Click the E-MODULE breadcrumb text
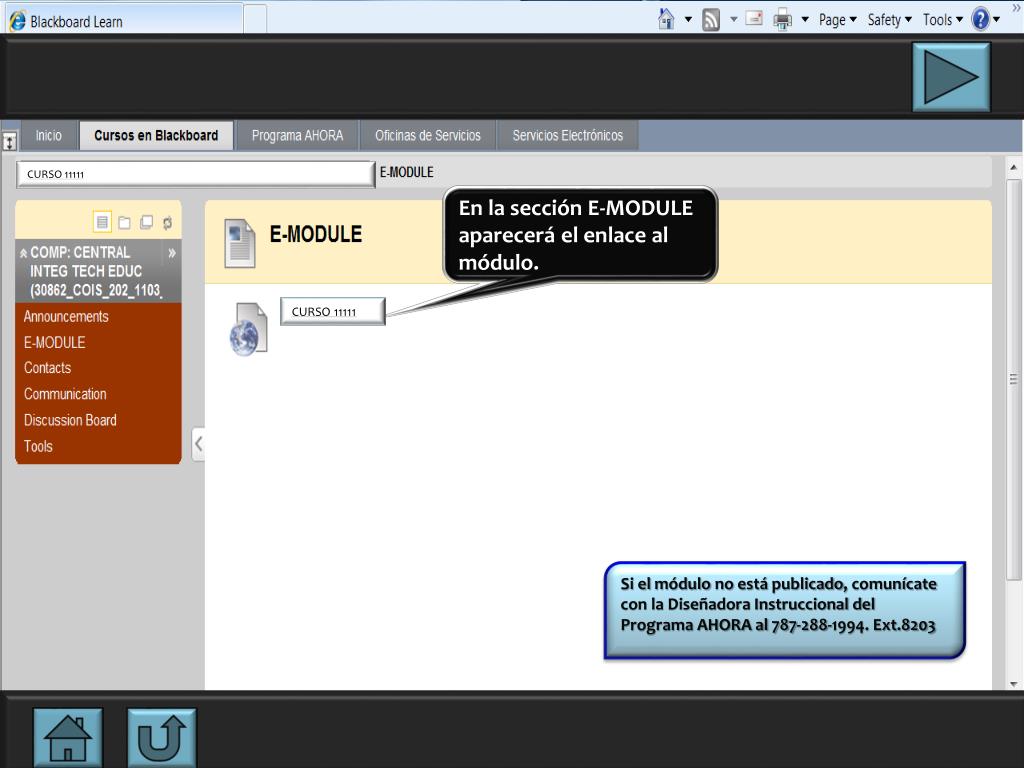The width and height of the screenshot is (1024, 768). point(407,172)
